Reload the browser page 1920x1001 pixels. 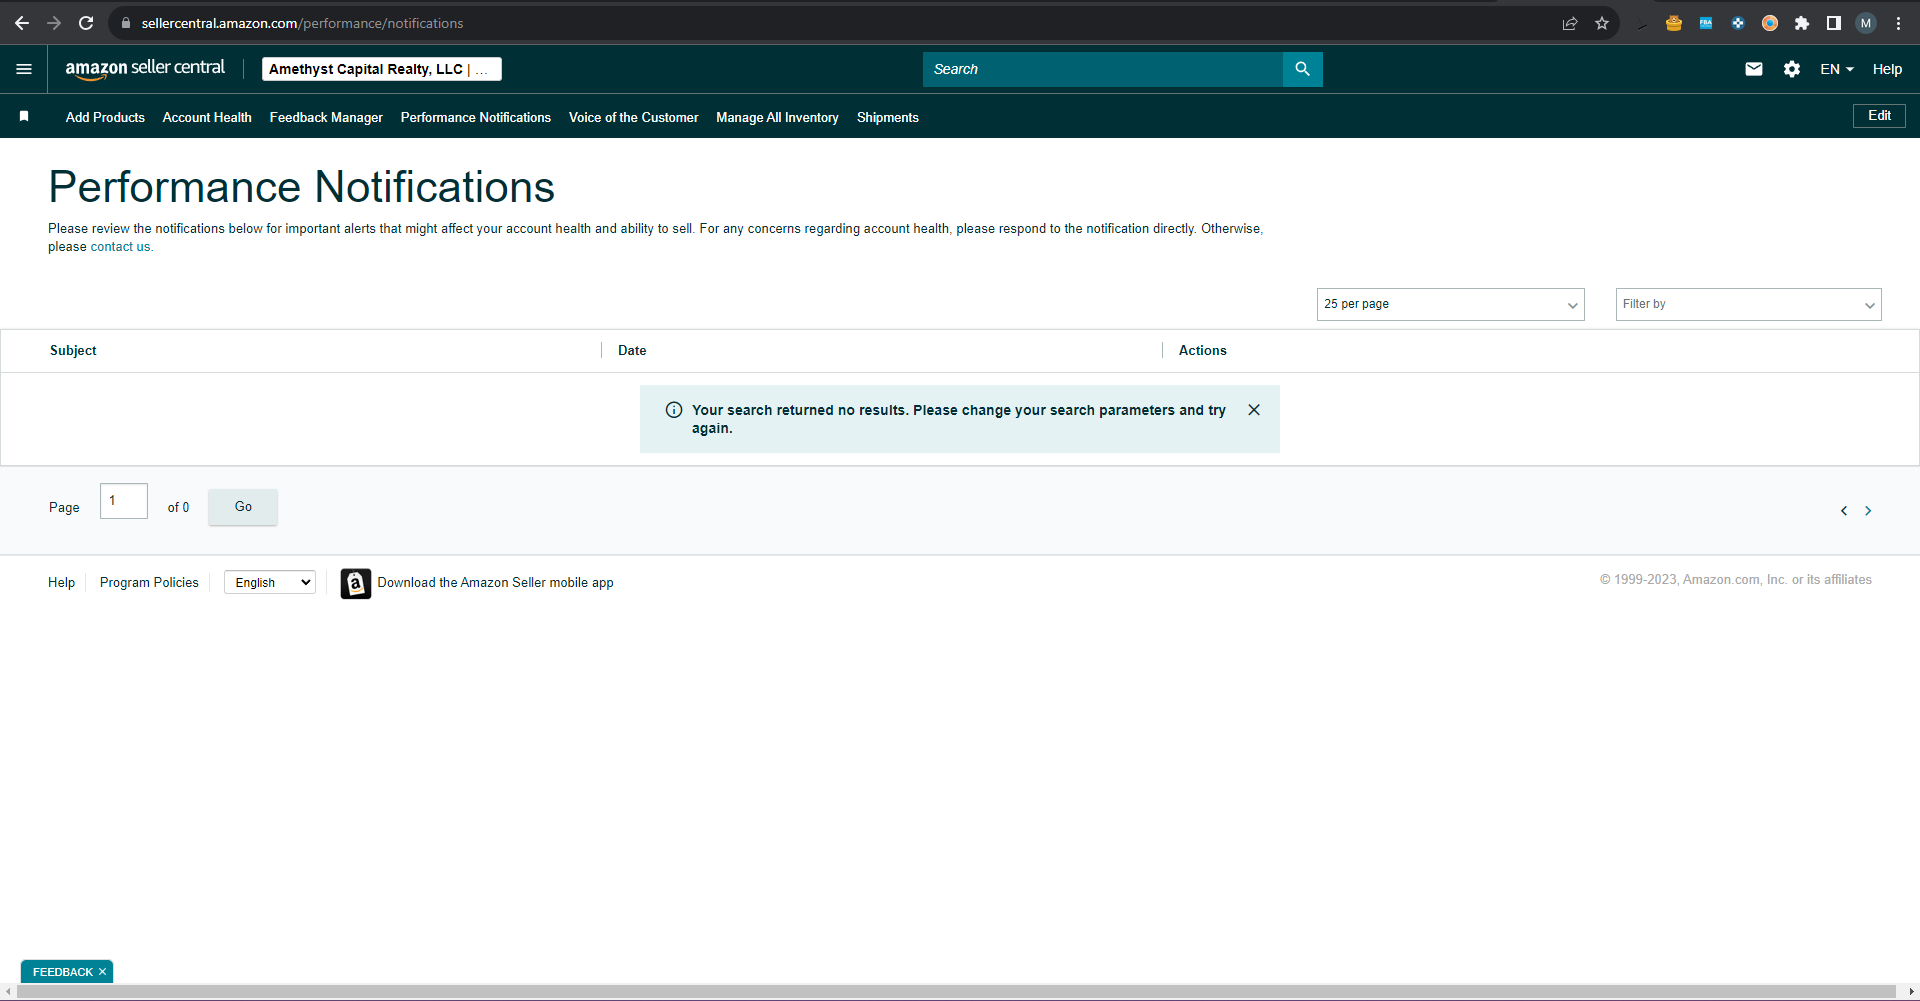[86, 23]
